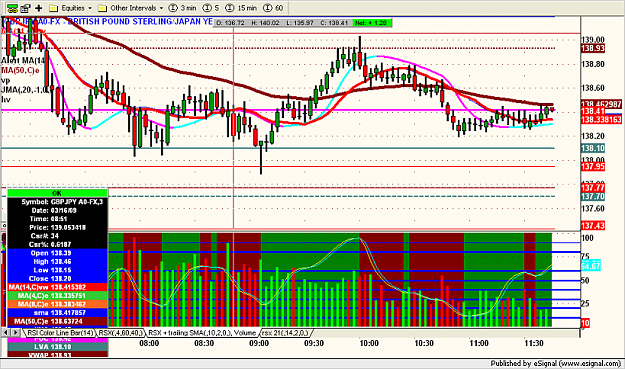Click the green Net +1.28 box
625x369 pixels.
pyautogui.click(x=371, y=23)
